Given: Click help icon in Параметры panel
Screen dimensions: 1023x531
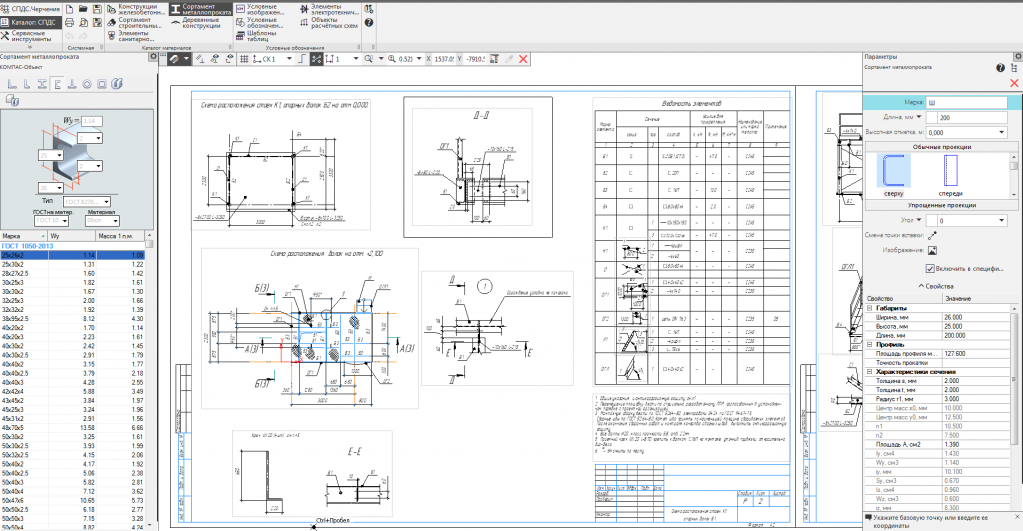Looking at the screenshot, I should point(1000,68).
